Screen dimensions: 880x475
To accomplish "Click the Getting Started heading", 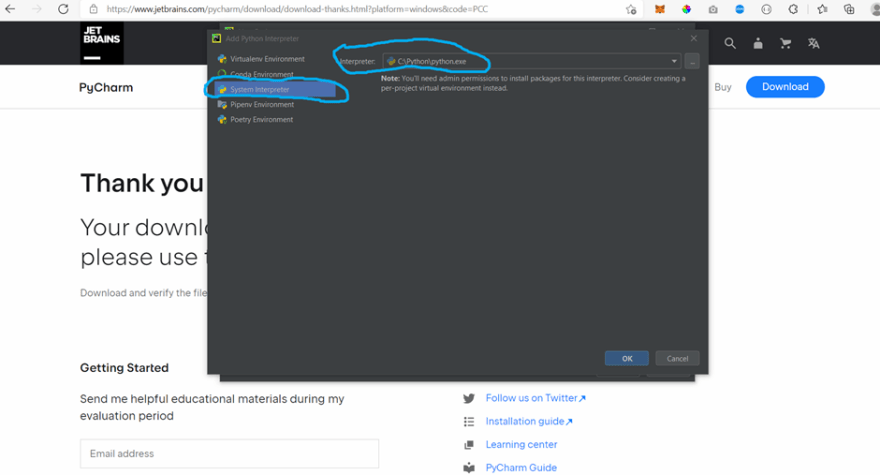I will (124, 368).
